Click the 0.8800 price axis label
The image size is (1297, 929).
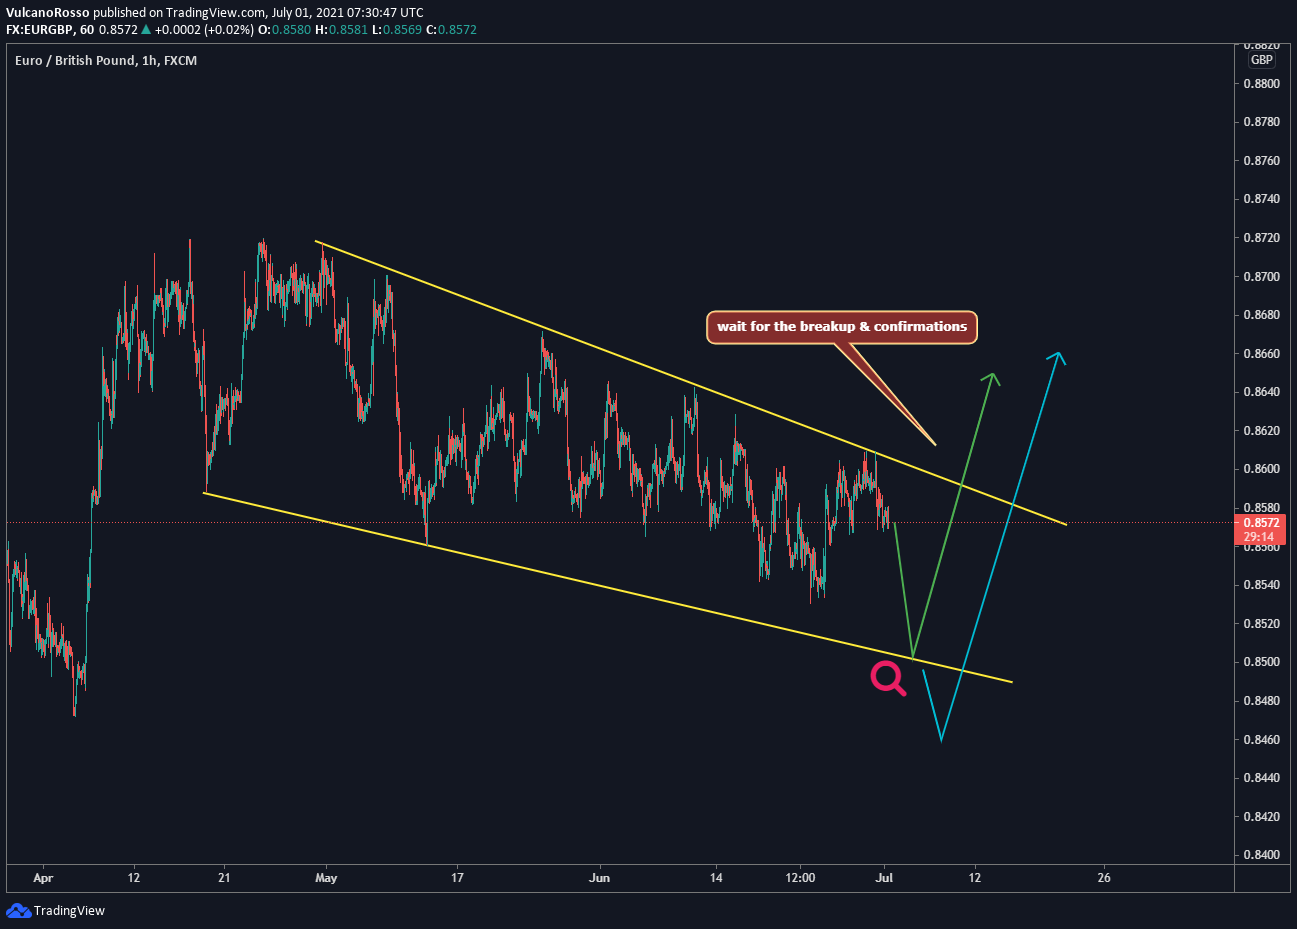[1261, 84]
